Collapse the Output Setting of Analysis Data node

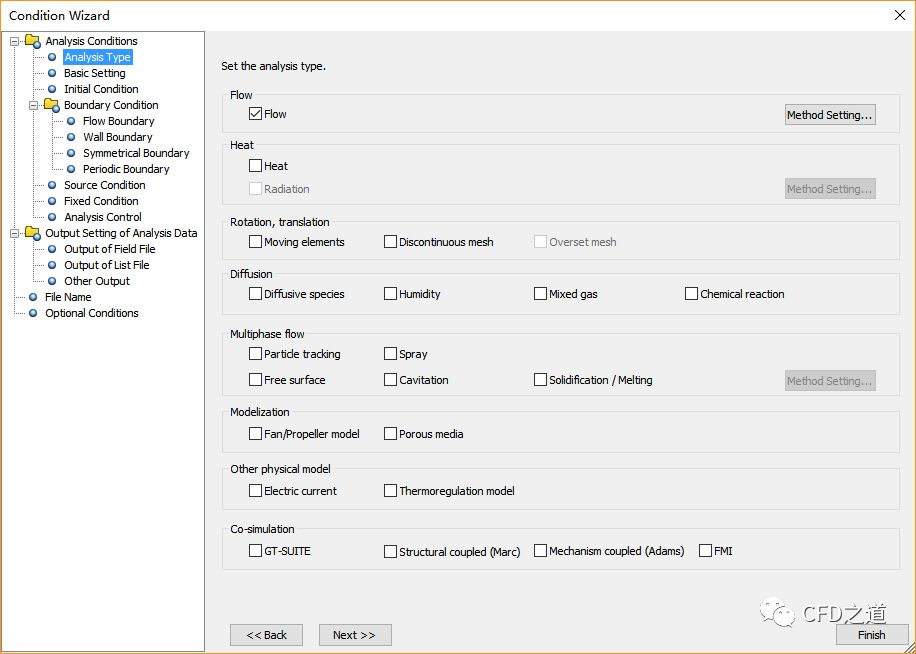pos(15,233)
